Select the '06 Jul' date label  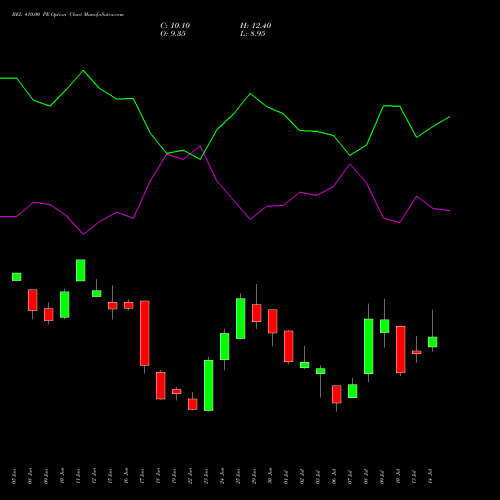tap(334, 476)
